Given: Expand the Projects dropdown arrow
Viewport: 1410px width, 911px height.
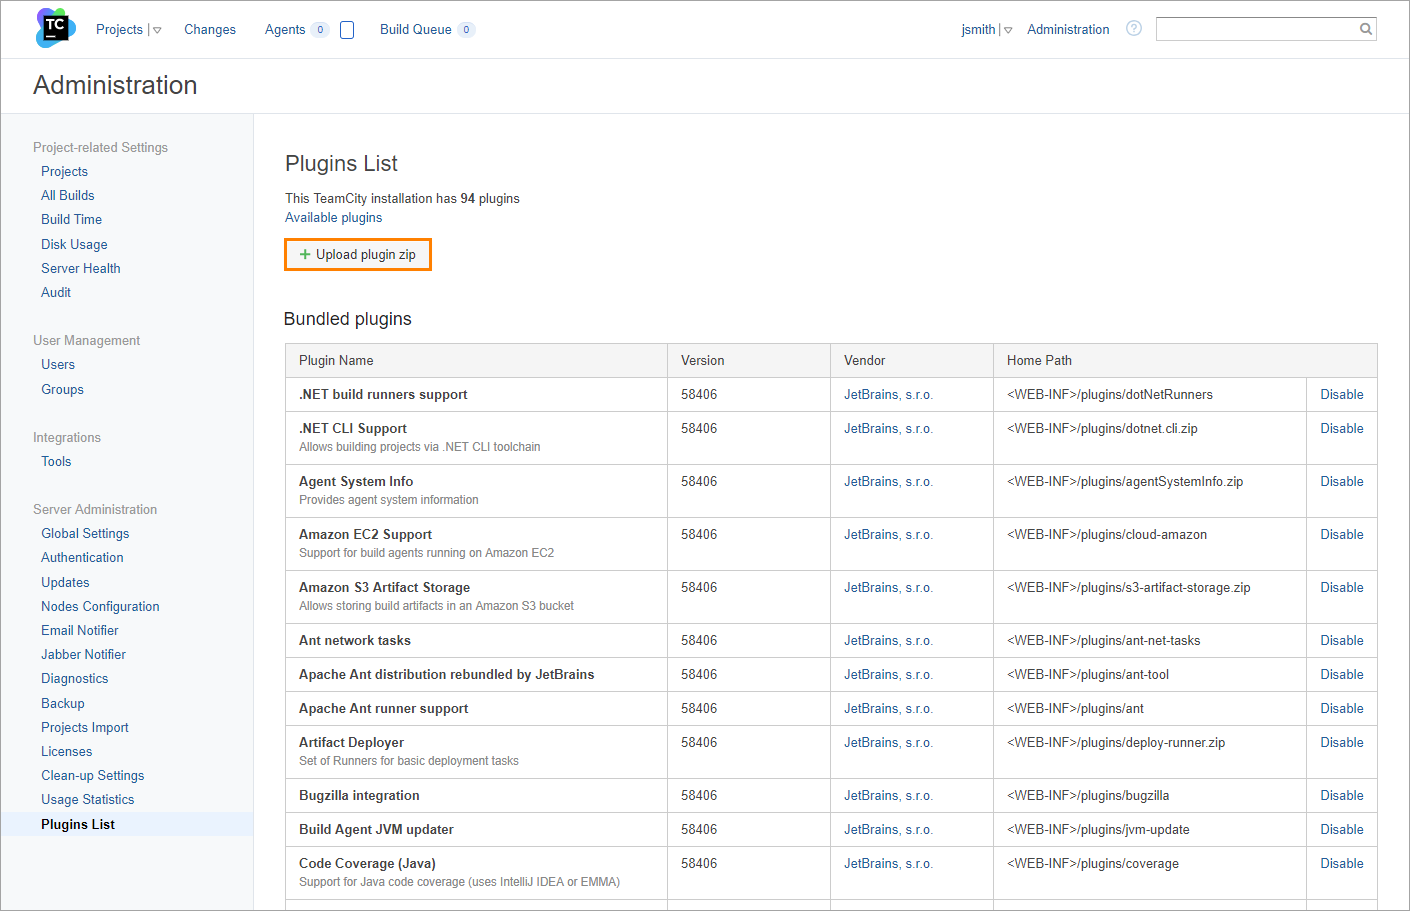Looking at the screenshot, I should pos(156,29).
